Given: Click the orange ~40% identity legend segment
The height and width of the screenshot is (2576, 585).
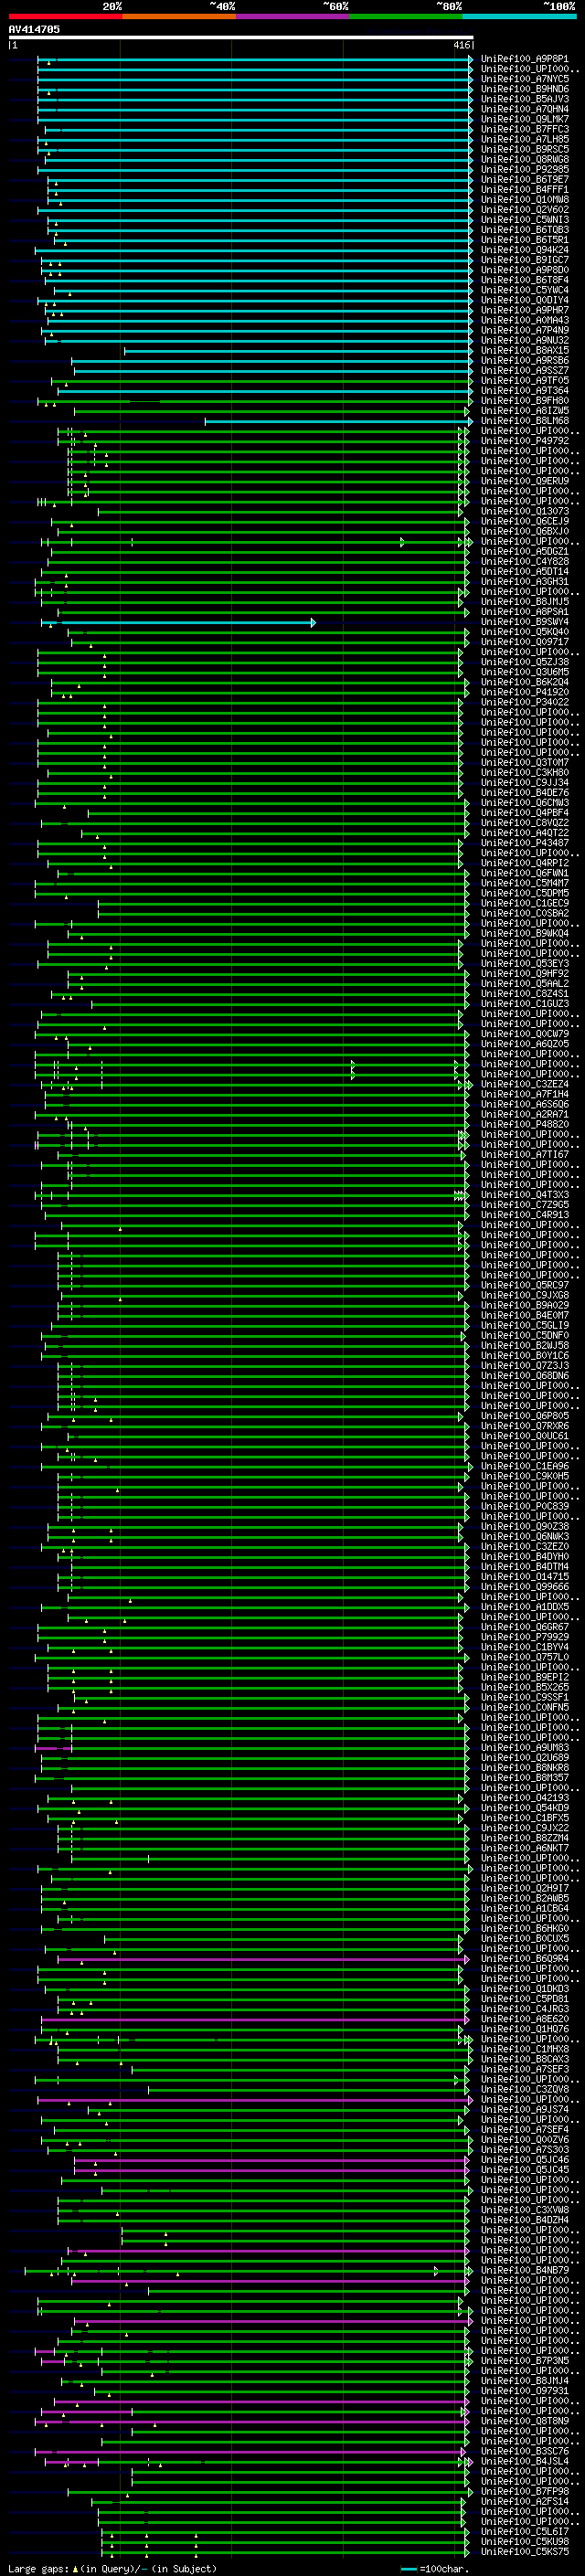Looking at the screenshot, I should [x=179, y=16].
